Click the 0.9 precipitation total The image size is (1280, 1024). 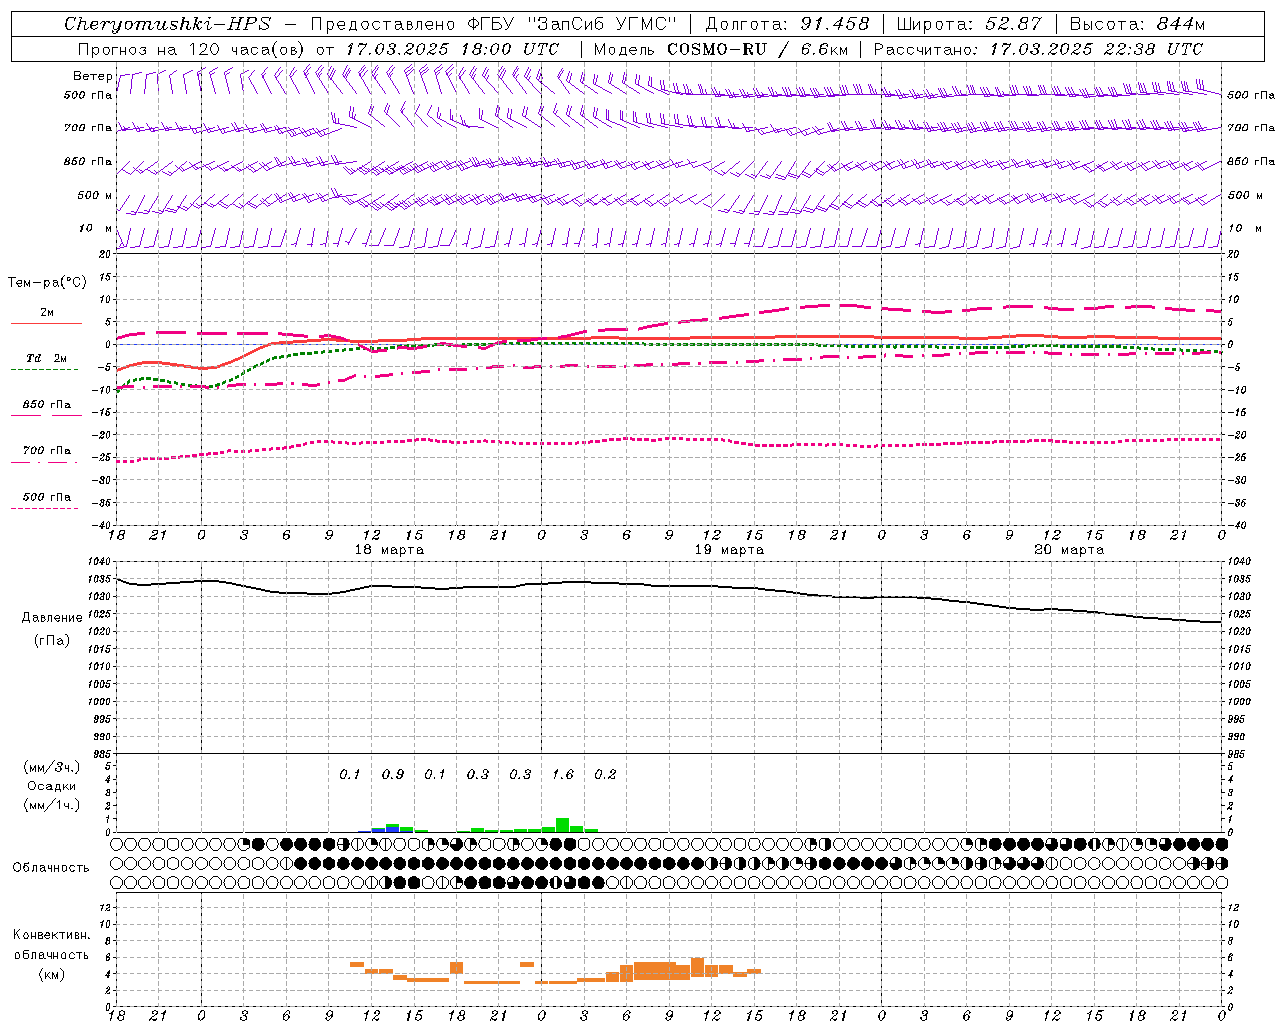(393, 774)
